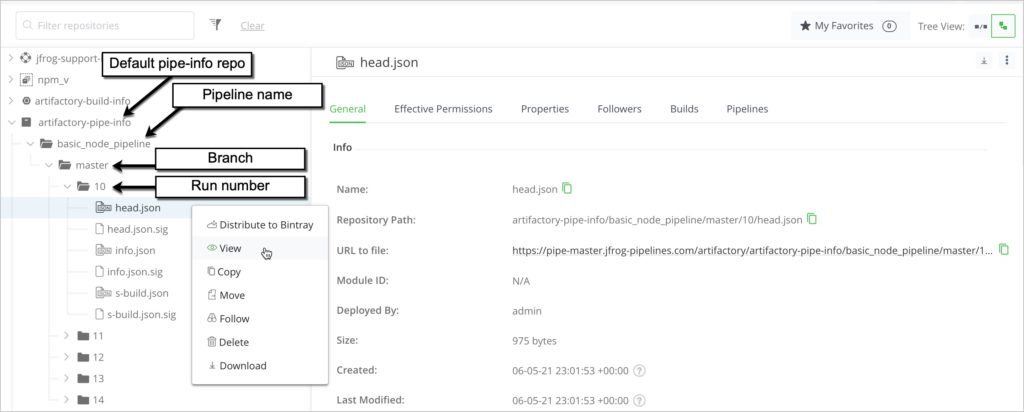Click the artifactory-build-info repo icon

tap(26, 101)
